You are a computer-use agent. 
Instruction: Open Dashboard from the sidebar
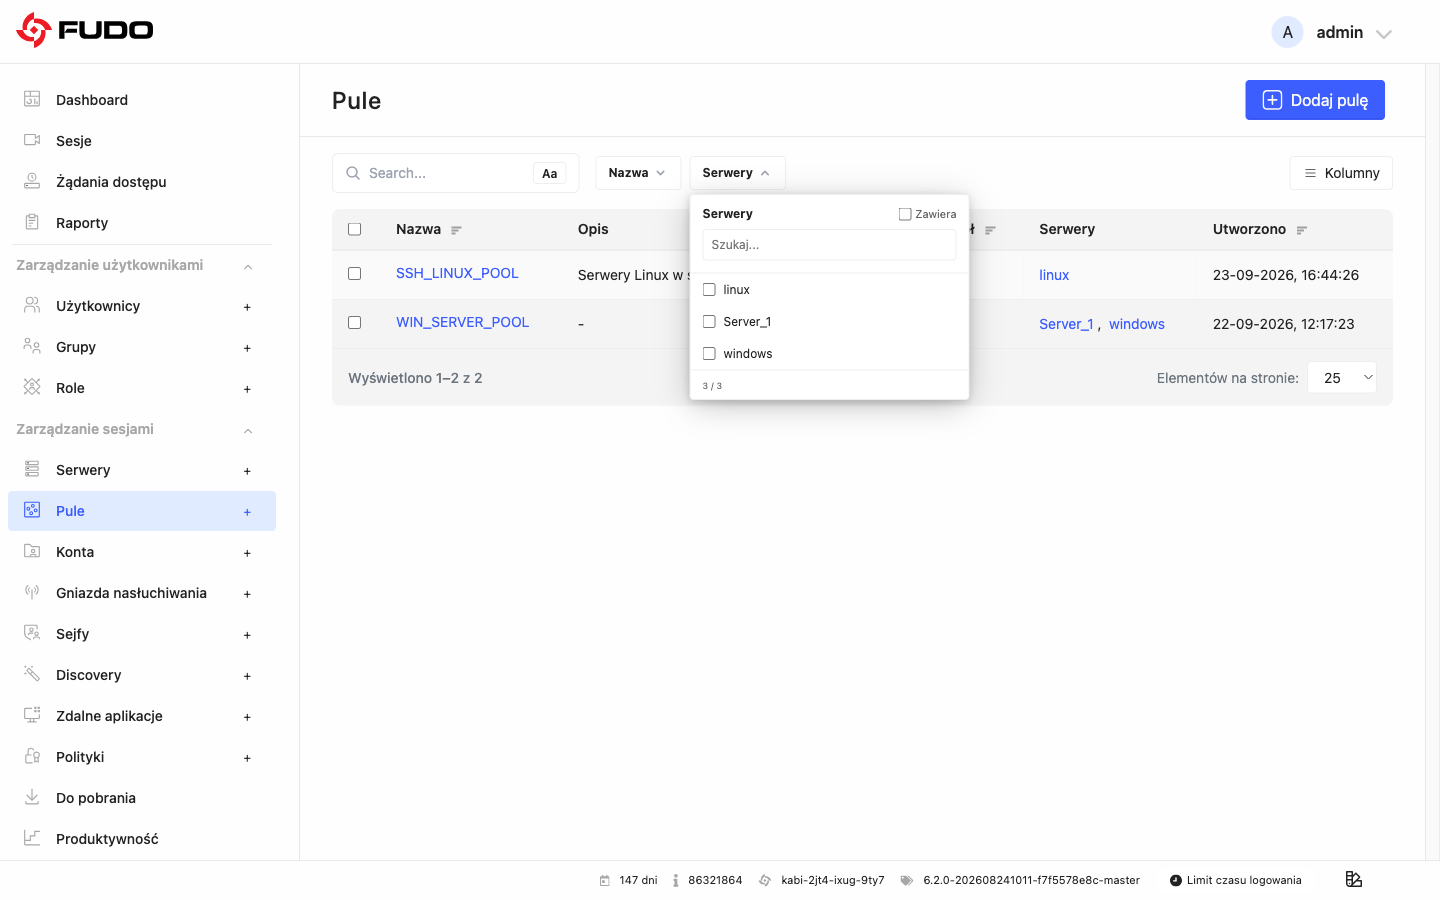(92, 100)
